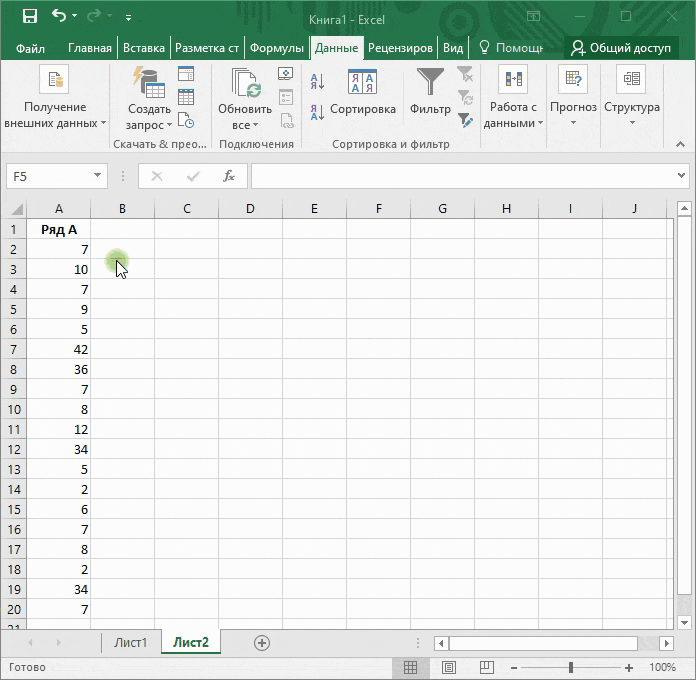Image resolution: width=696 pixels, height=680 pixels.
Task: Switch to the Лист1 sheet tab
Action: (130, 642)
